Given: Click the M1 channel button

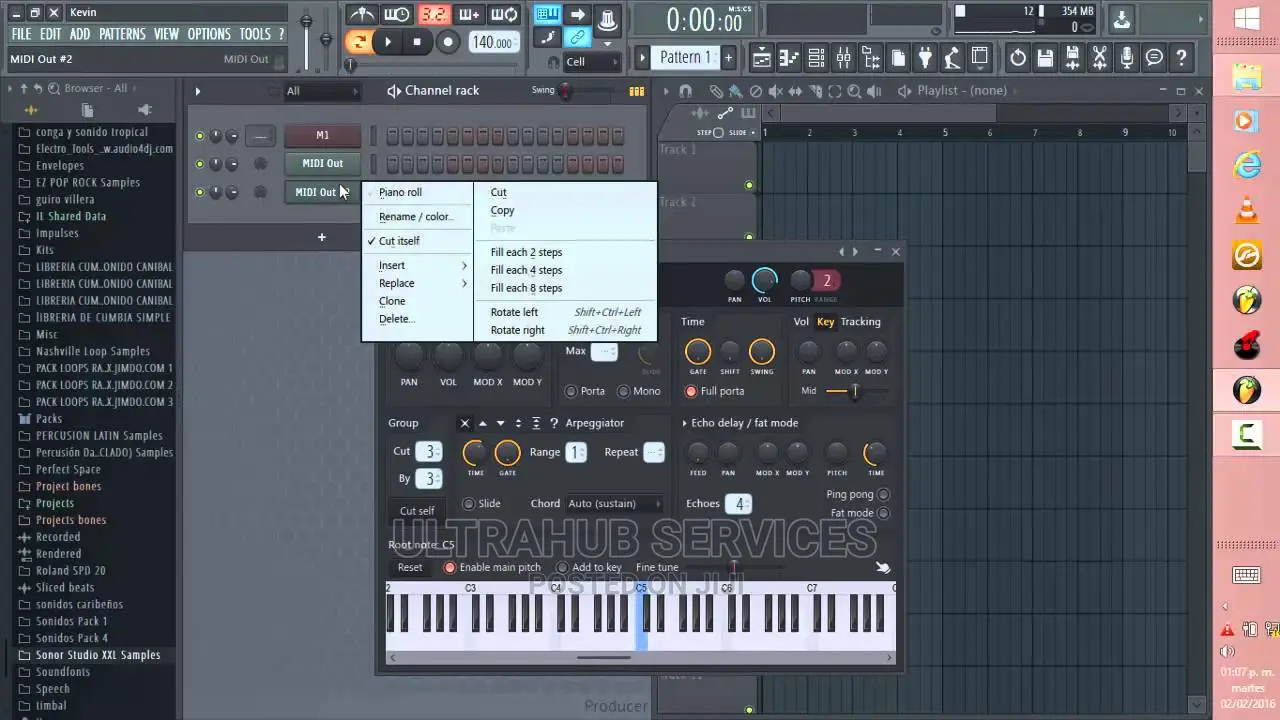Looking at the screenshot, I should click(x=322, y=135).
